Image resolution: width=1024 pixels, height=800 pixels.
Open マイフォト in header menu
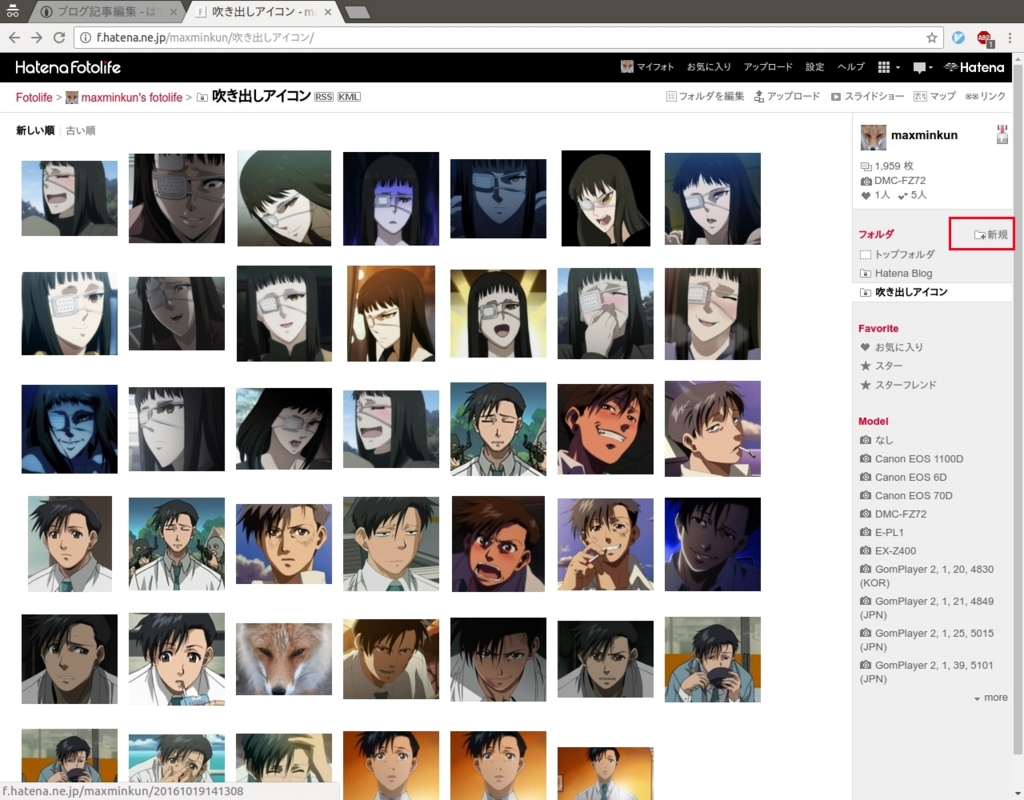[647, 67]
